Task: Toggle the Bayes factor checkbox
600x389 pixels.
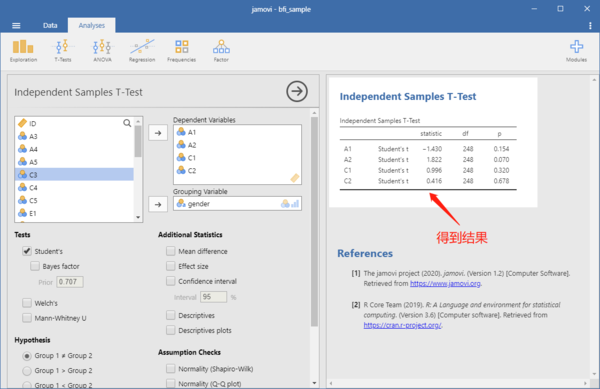Action: [x=35, y=266]
